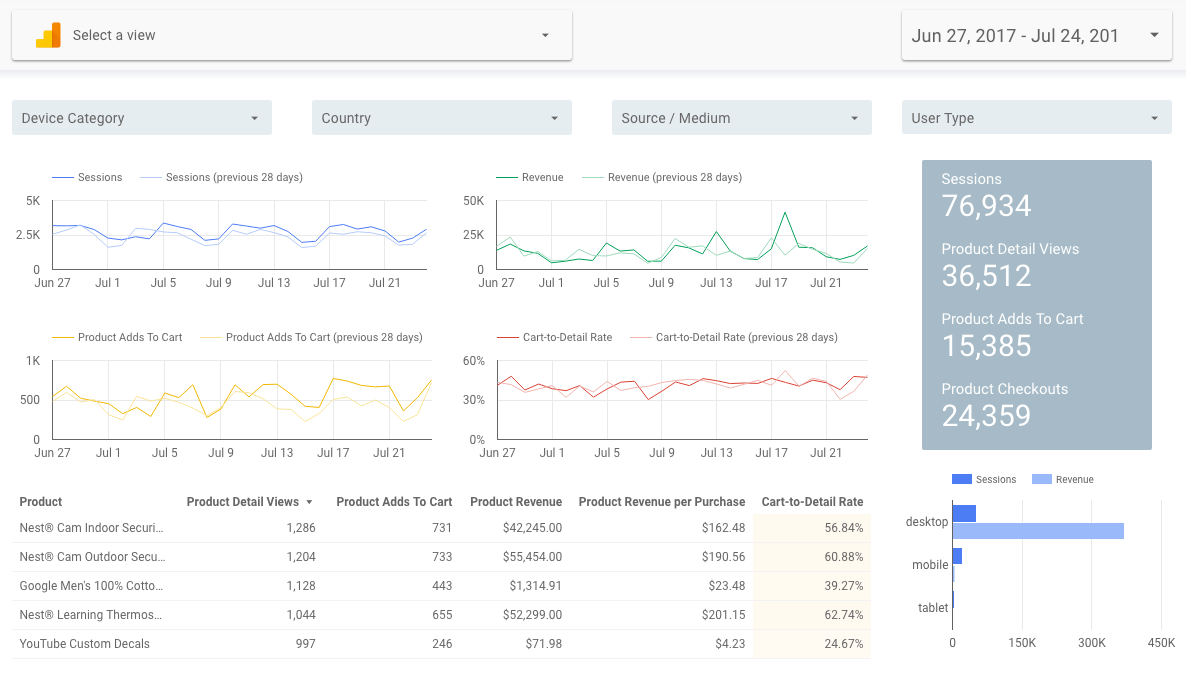Screen dimensions: 1186x675
Task: Expand the Device Category filter
Action: click(141, 118)
